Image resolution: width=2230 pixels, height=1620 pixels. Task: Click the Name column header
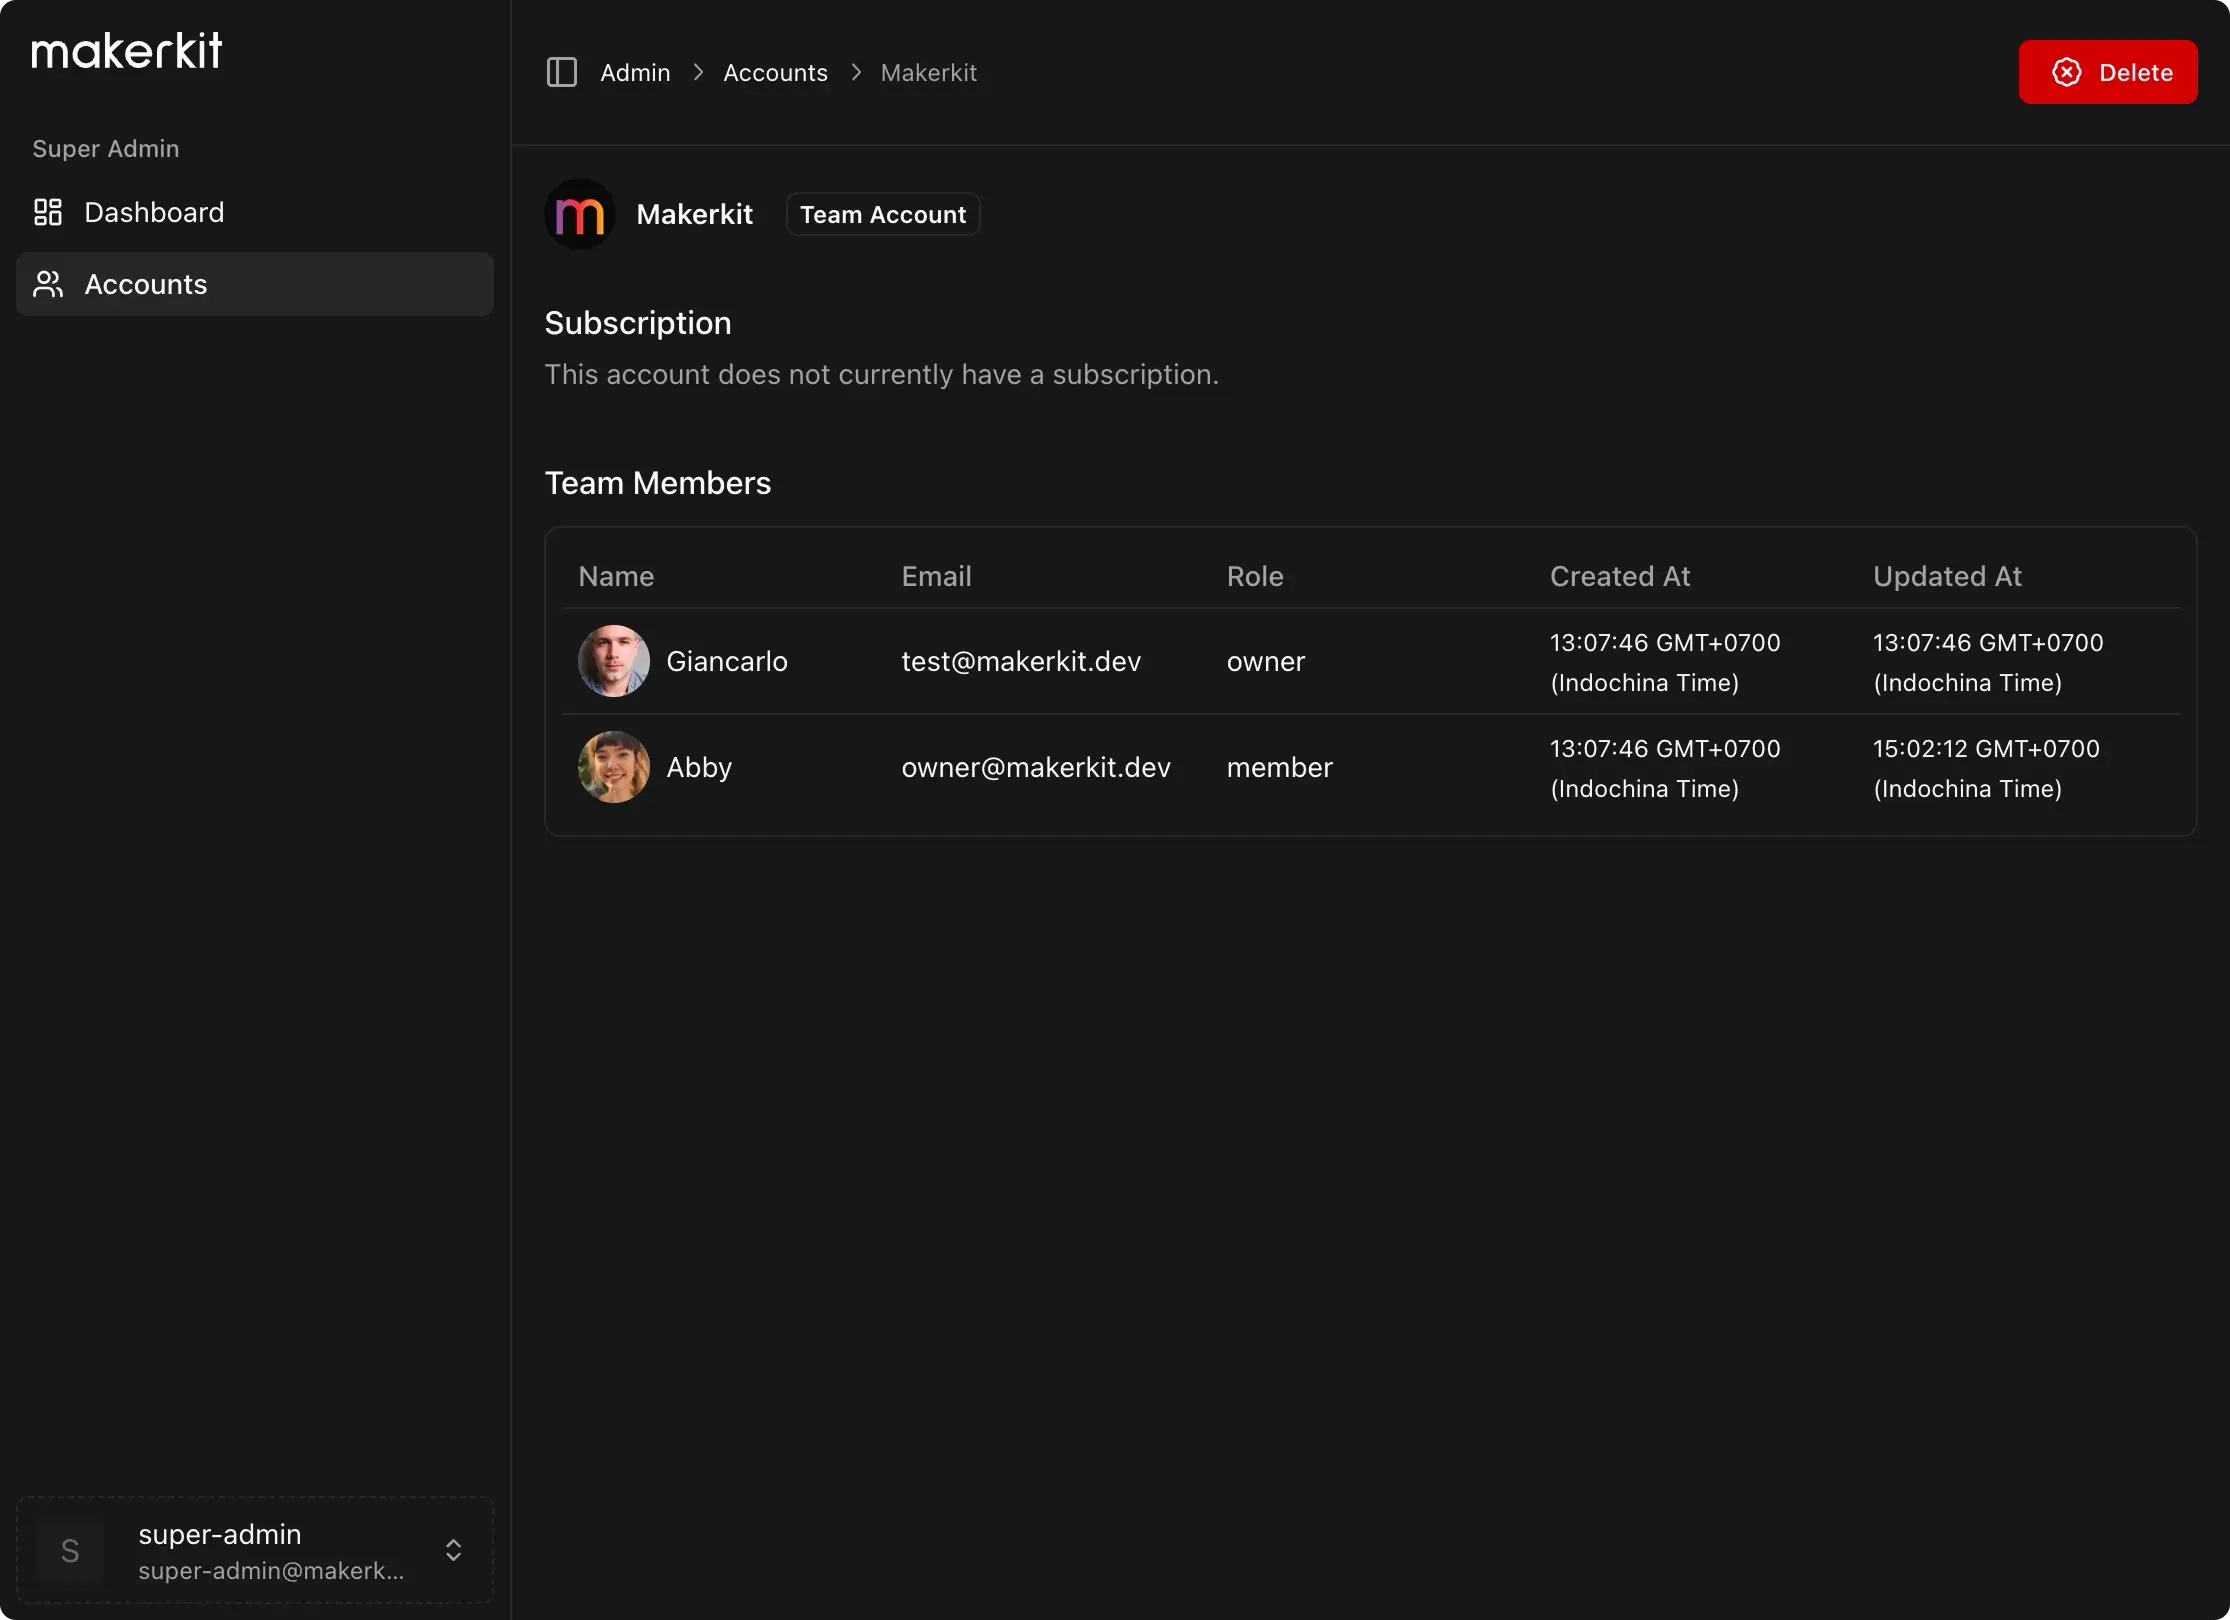tap(616, 576)
